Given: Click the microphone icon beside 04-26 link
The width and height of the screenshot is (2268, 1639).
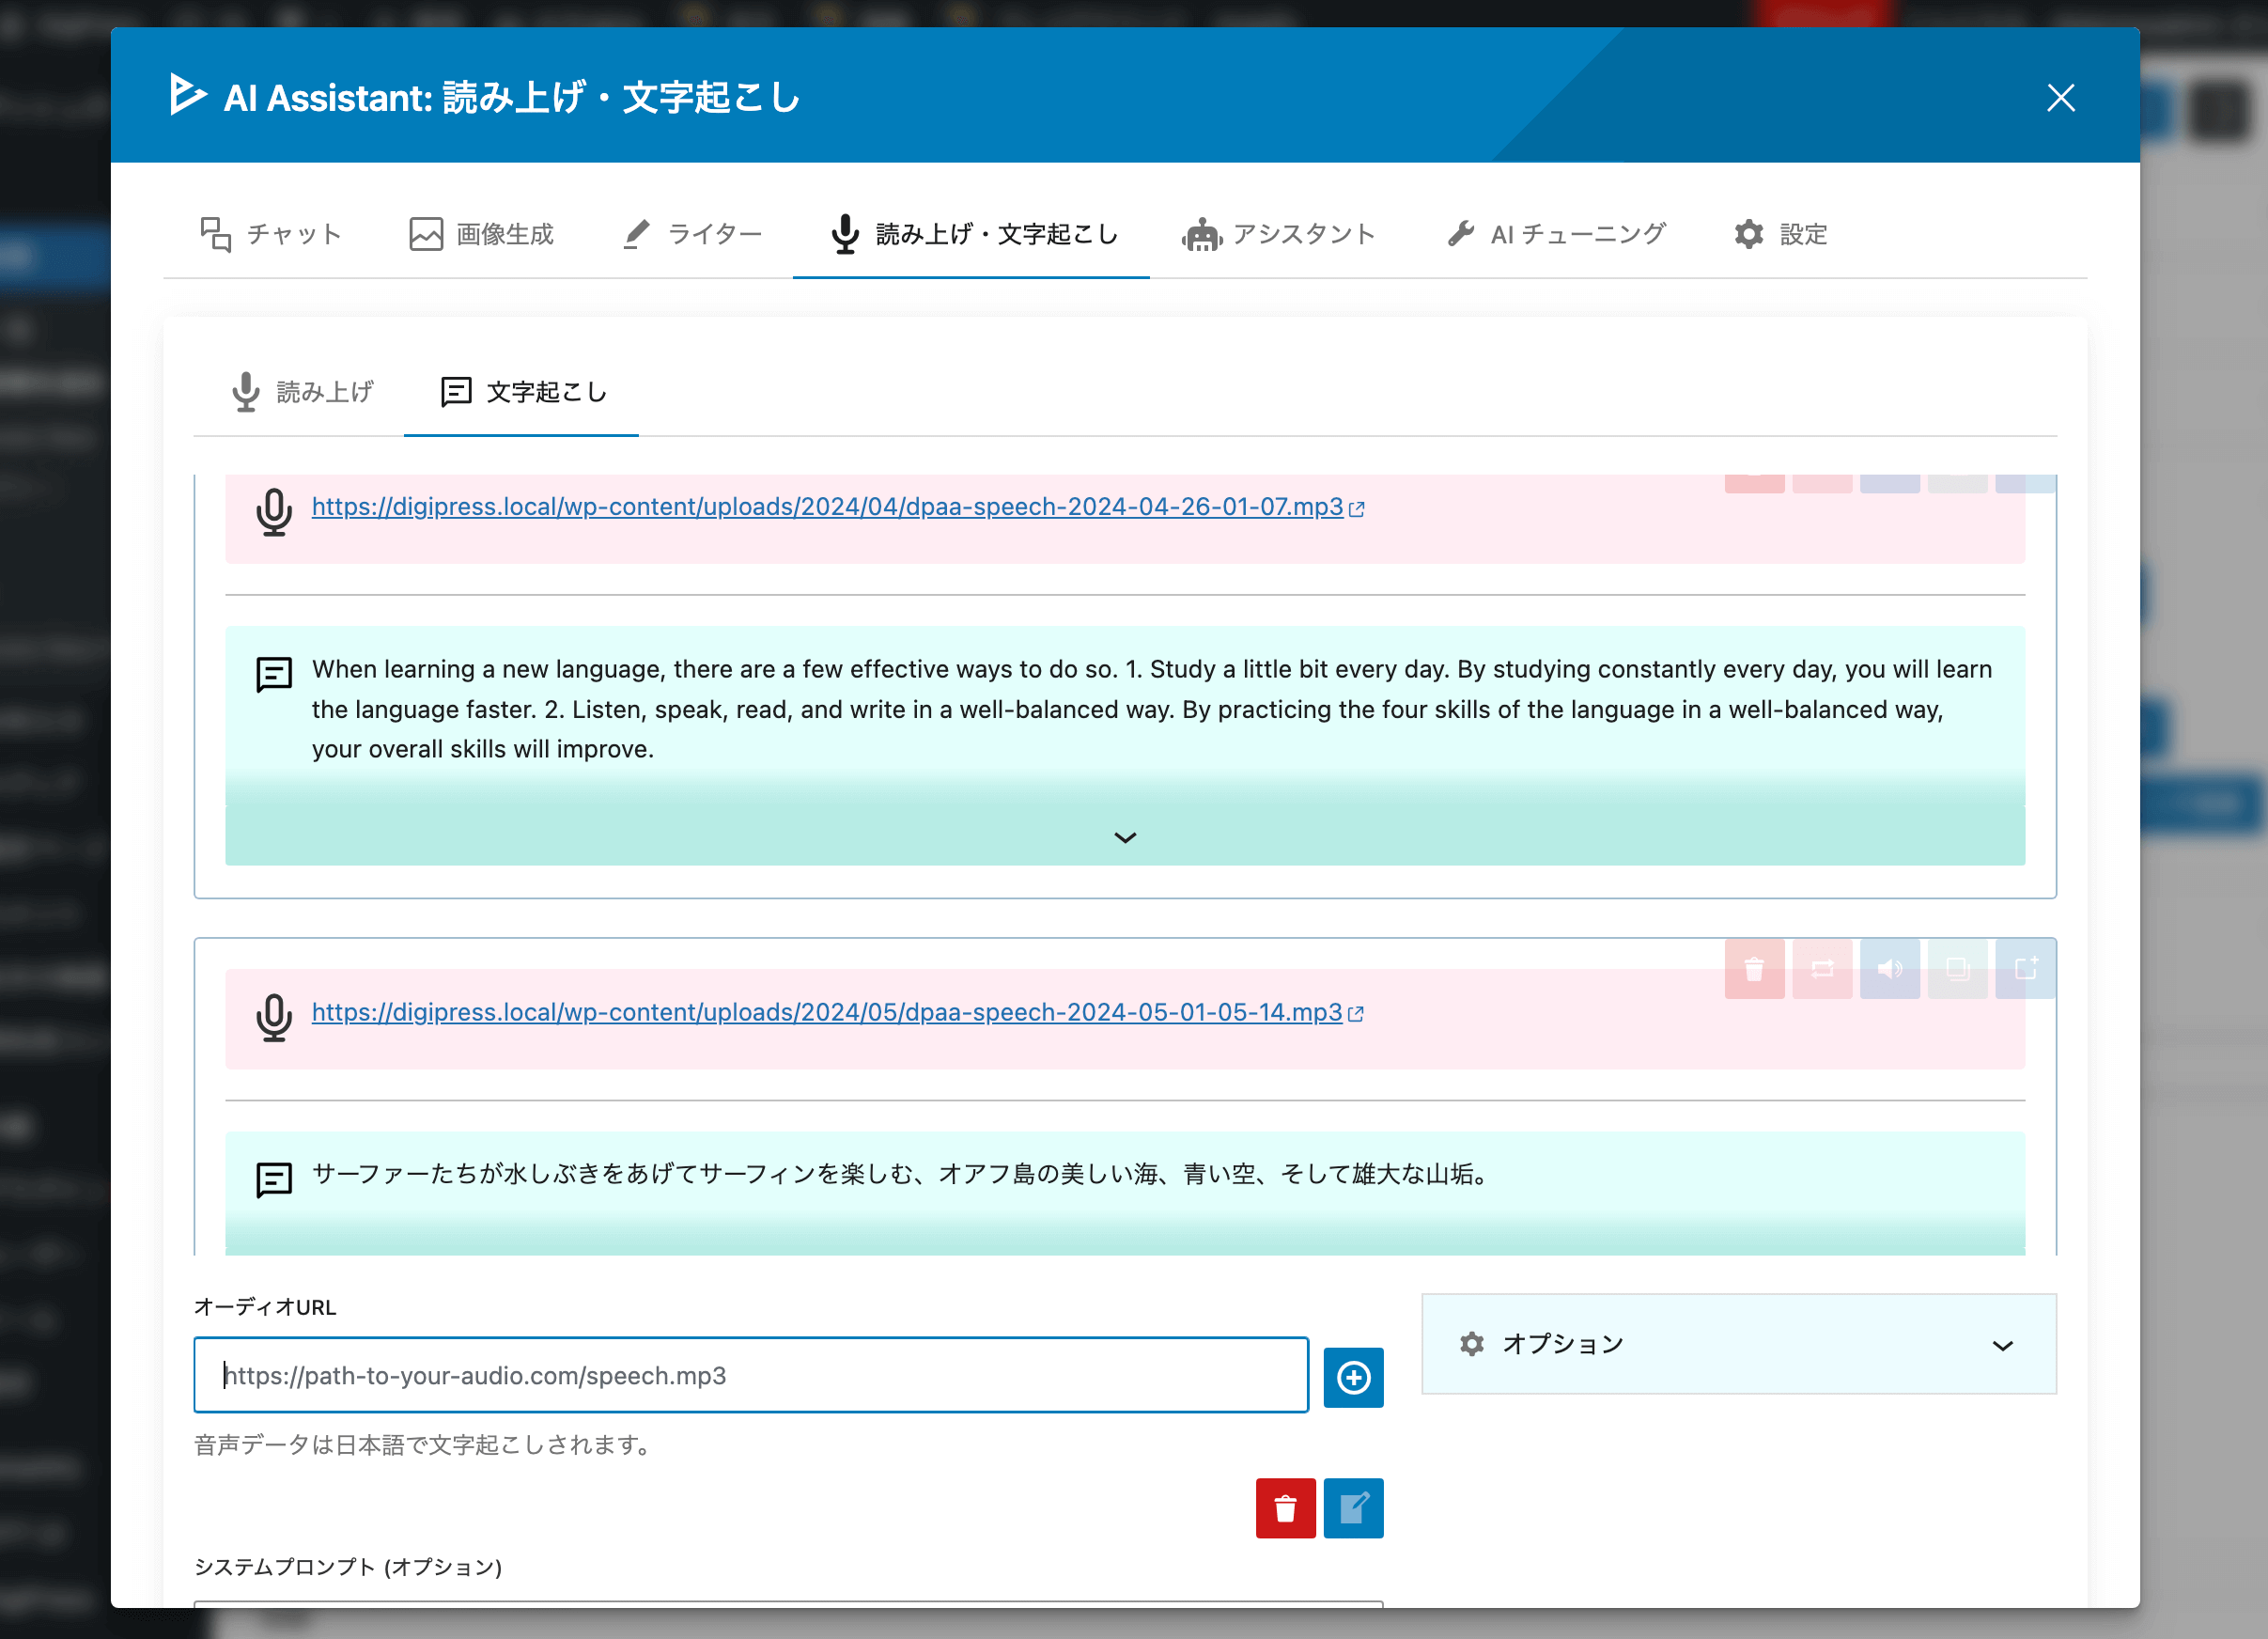Looking at the screenshot, I should pos(274,512).
